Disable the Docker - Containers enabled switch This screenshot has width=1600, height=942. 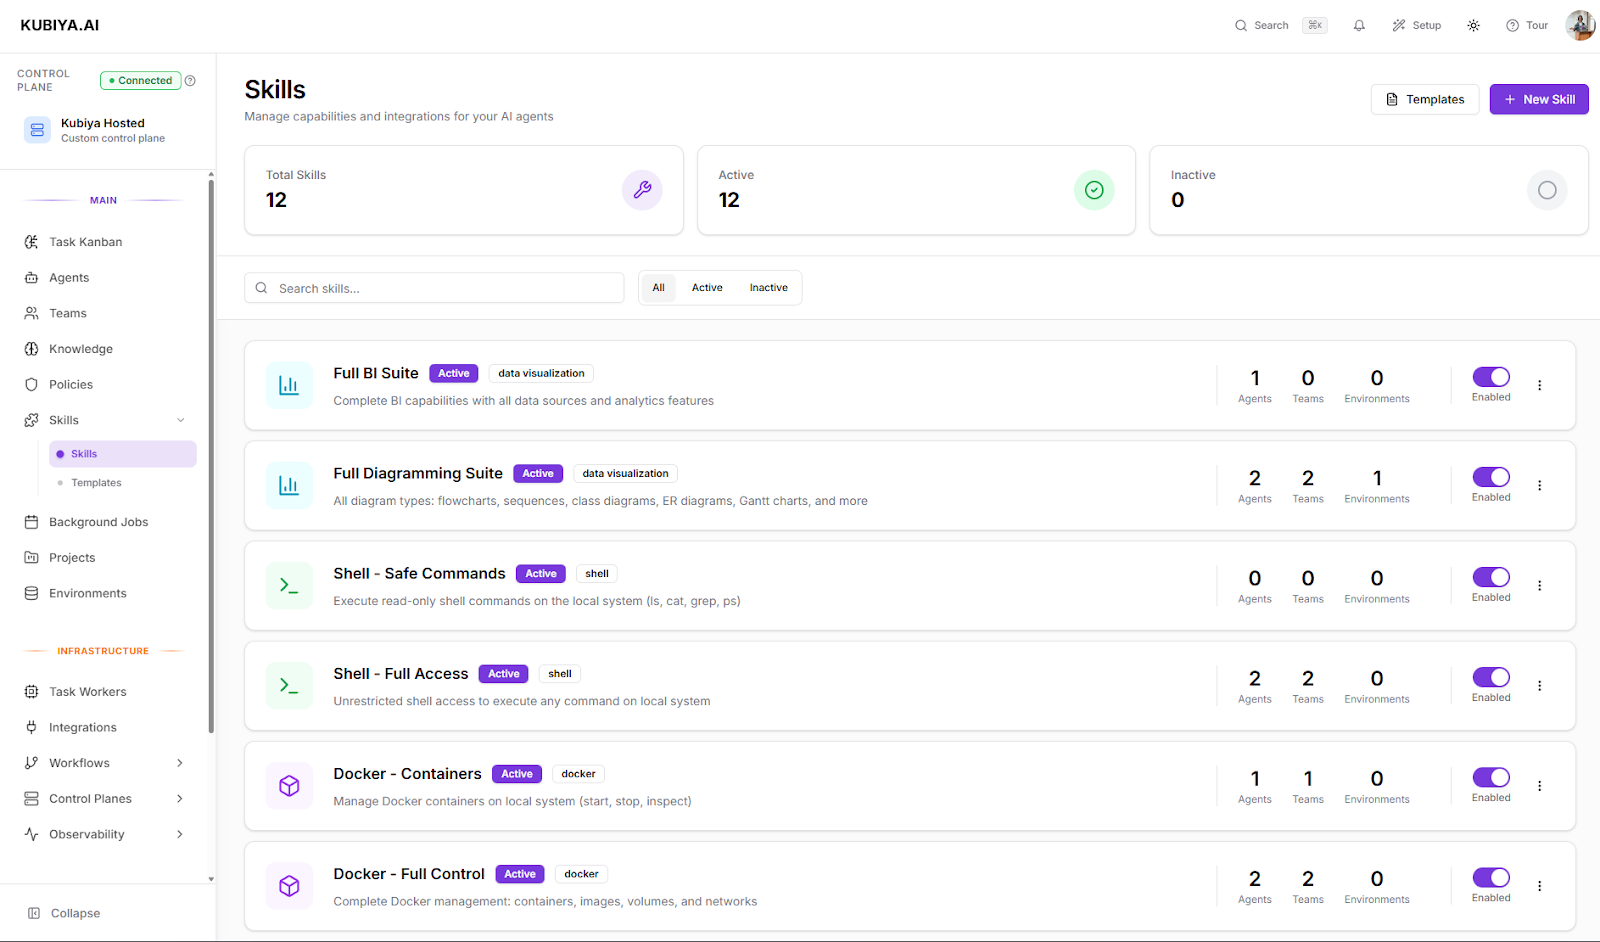tap(1490, 777)
